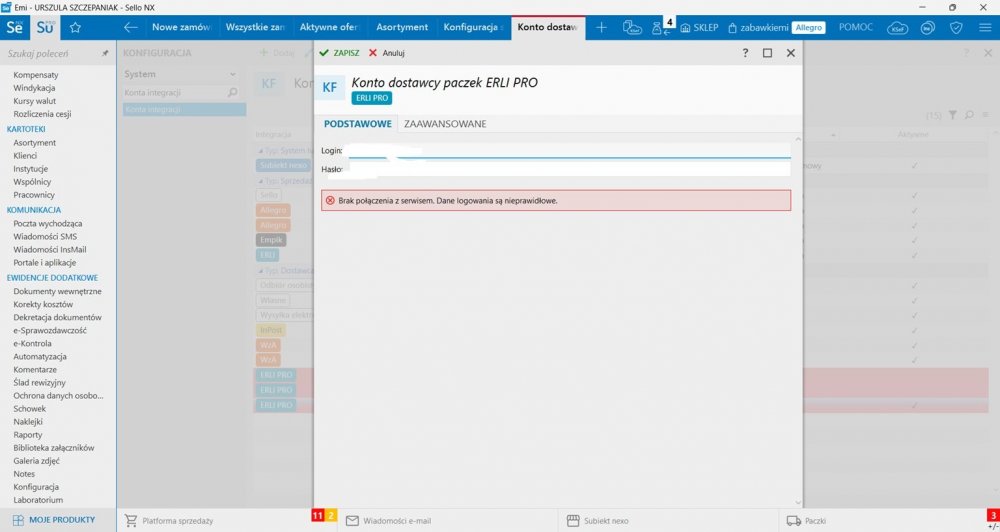
Task: Close the ERLI PRO account dialog
Action: pyautogui.click(x=791, y=53)
